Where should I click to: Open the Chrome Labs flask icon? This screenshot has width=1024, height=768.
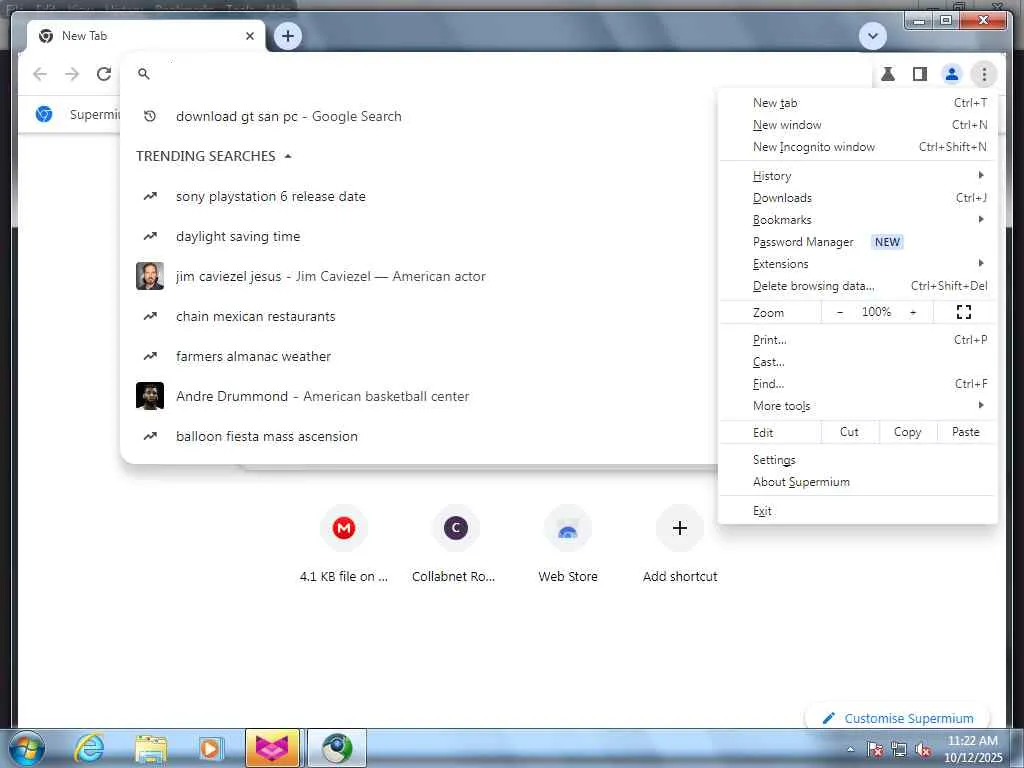(x=888, y=74)
